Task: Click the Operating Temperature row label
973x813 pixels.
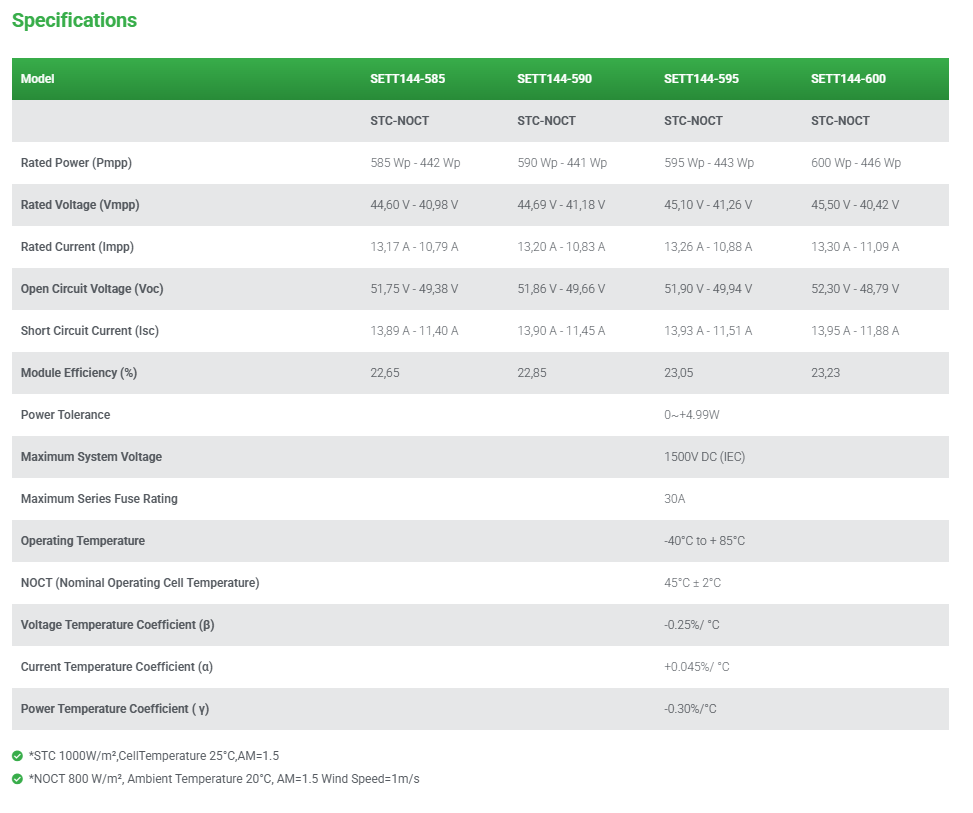Action: 83,541
